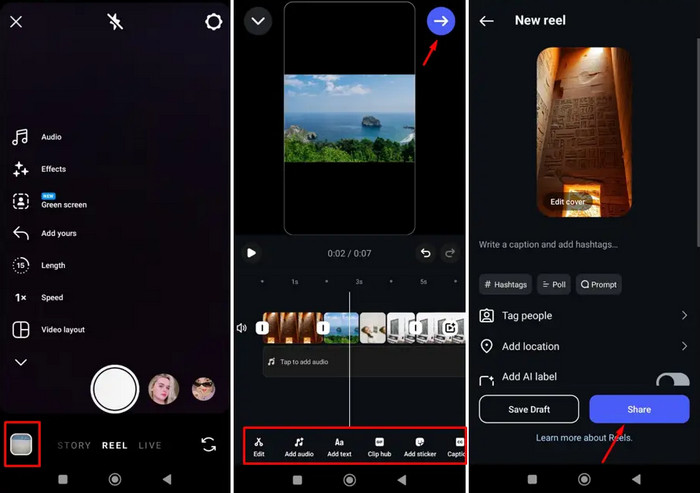The width and height of the screenshot is (700, 493).
Task: Open the Video layout grid icon
Action: click(x=21, y=330)
